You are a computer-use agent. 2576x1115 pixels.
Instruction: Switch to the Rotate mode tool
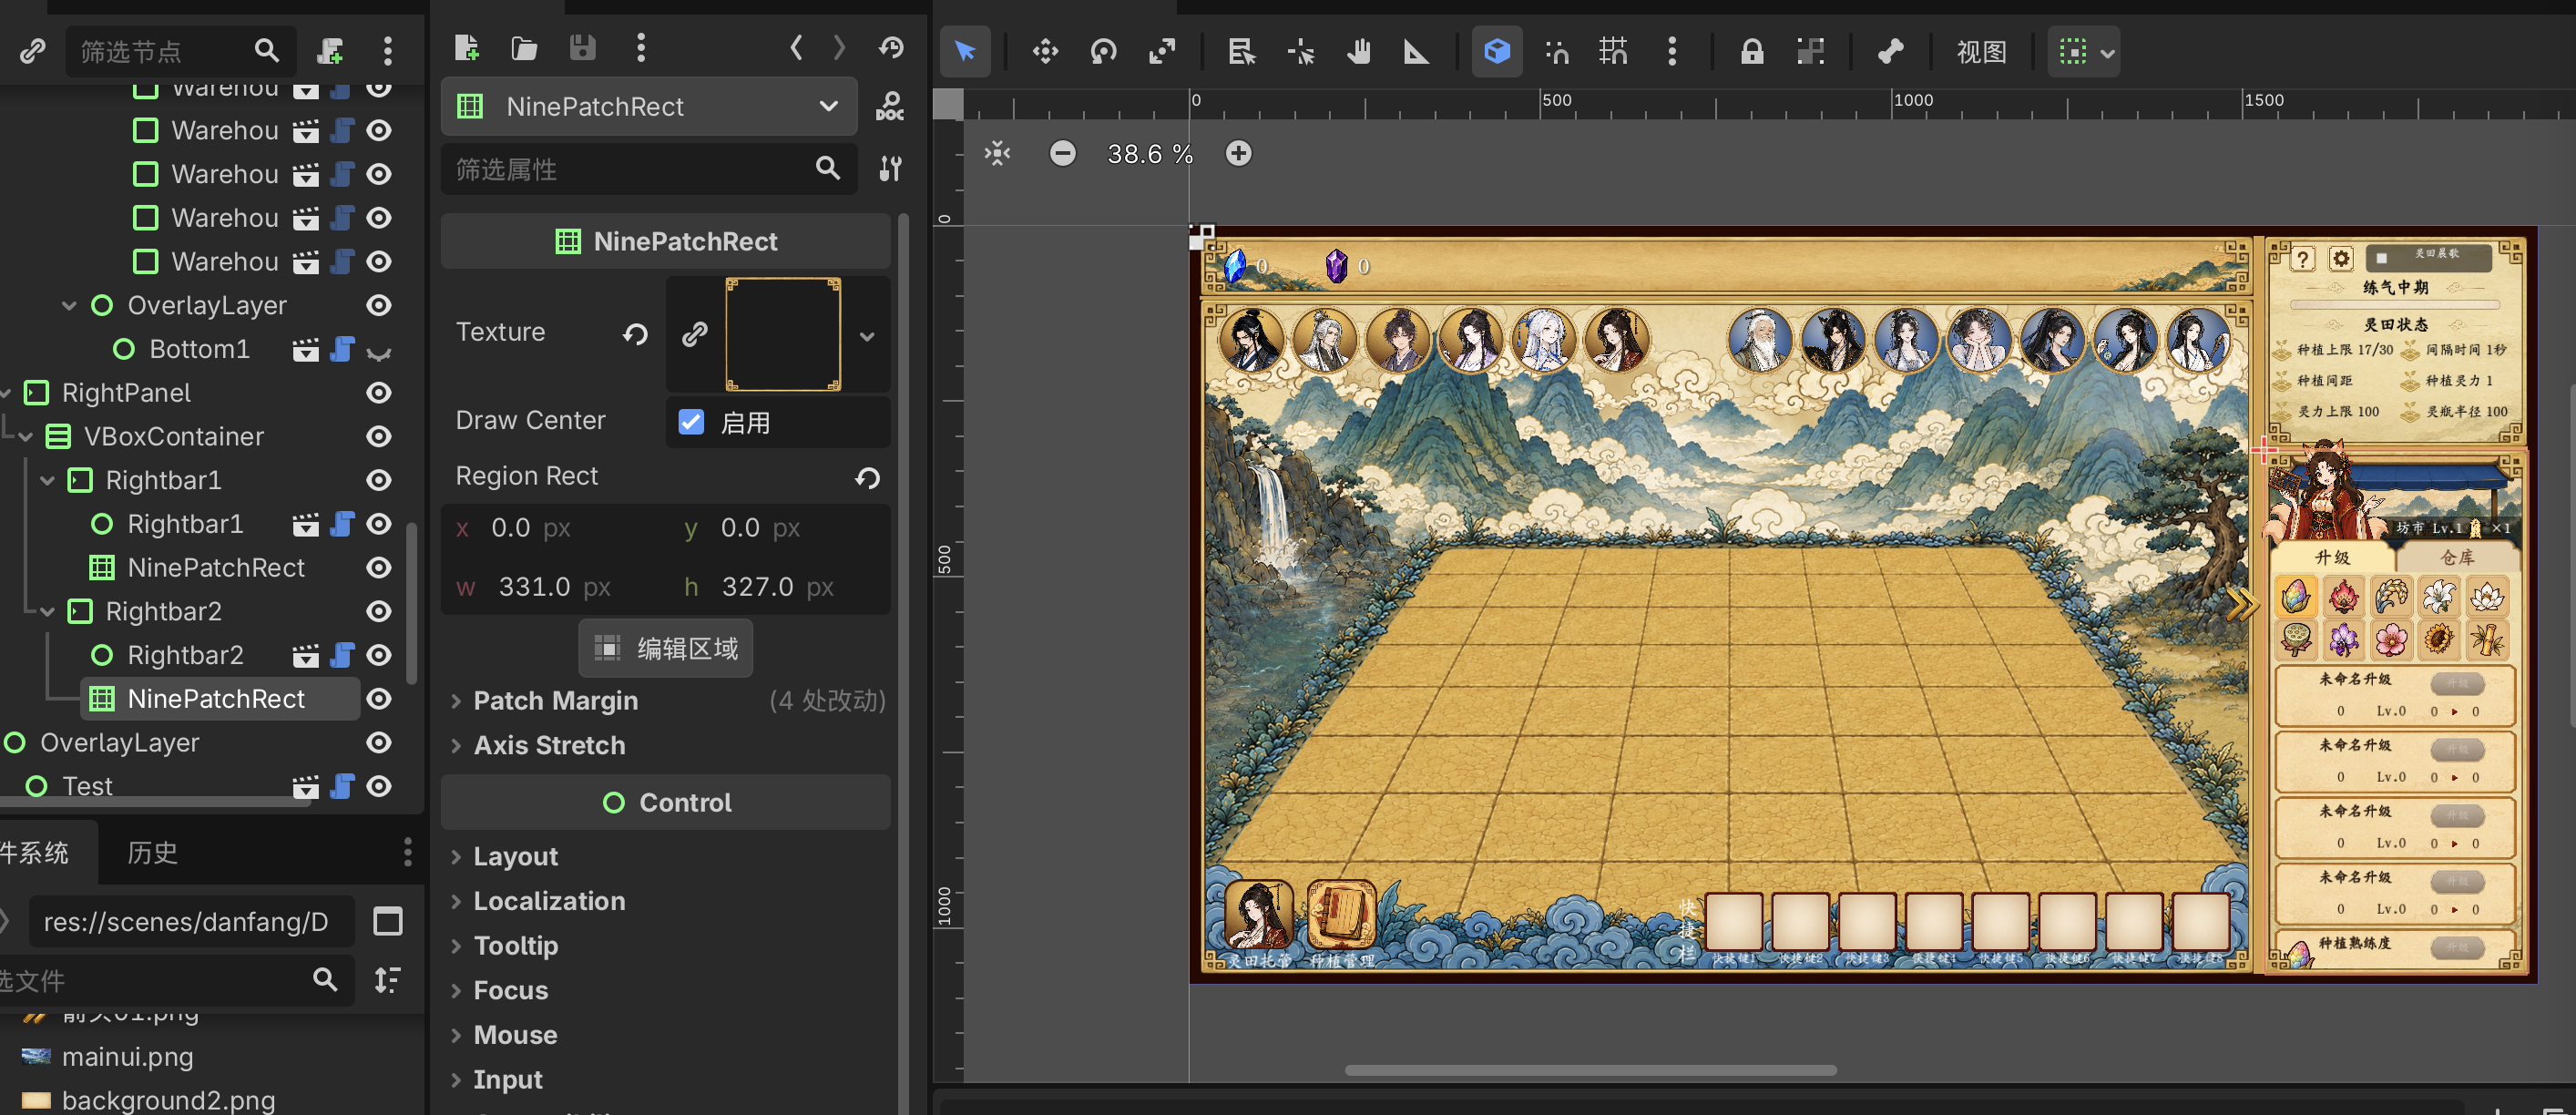[1103, 51]
